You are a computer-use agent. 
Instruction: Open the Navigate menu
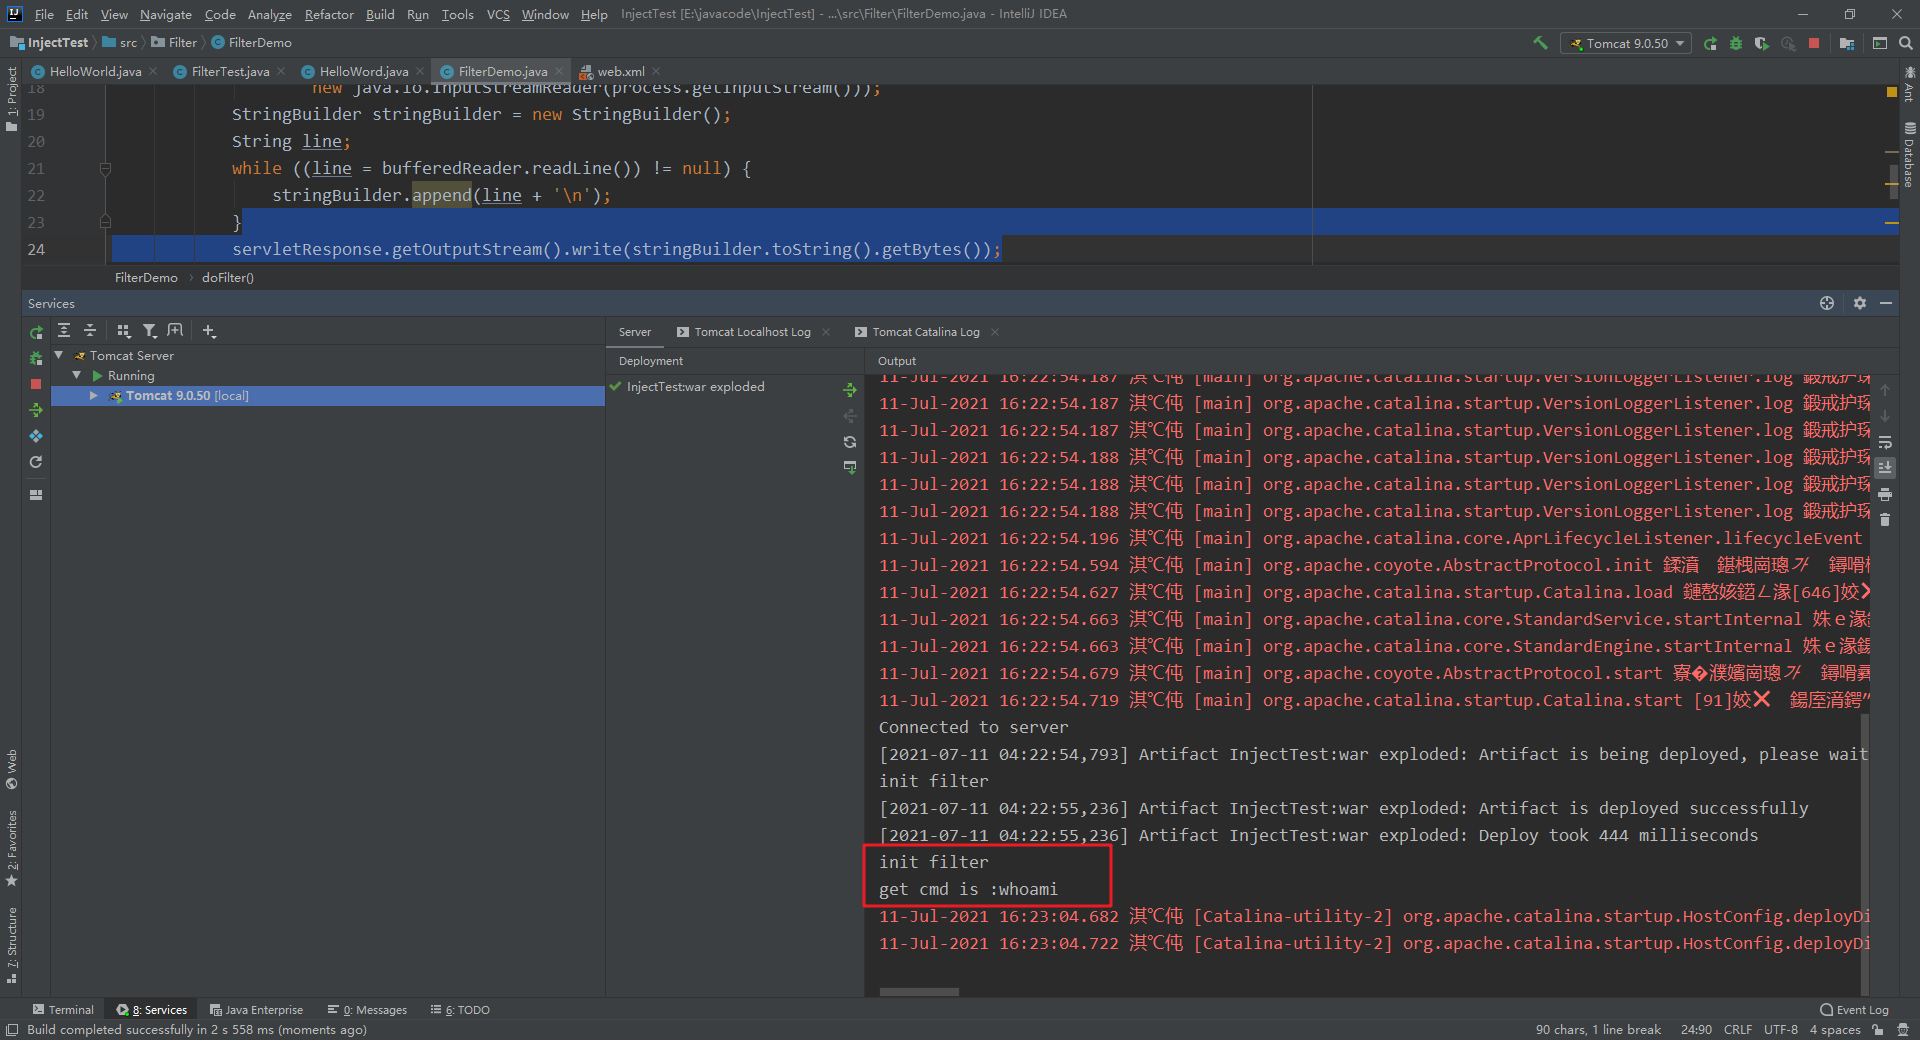click(x=166, y=14)
